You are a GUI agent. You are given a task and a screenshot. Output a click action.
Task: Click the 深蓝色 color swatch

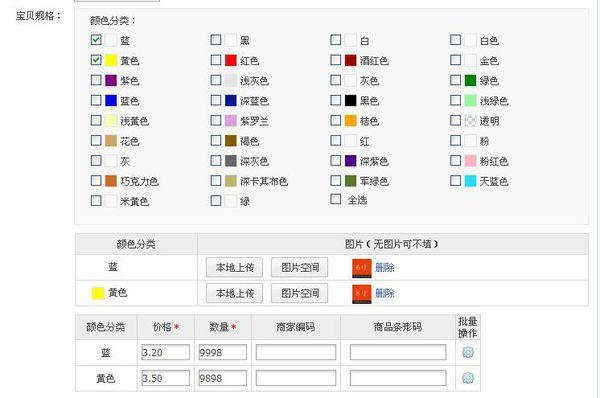(231, 101)
